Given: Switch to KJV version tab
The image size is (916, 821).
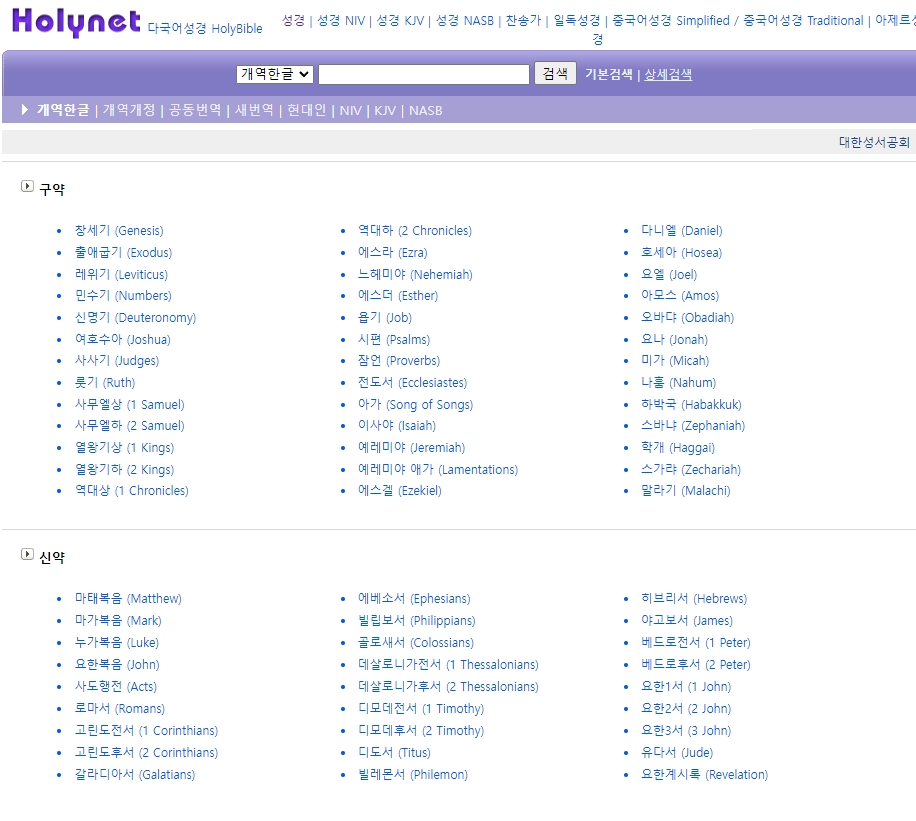Looking at the screenshot, I should [385, 110].
